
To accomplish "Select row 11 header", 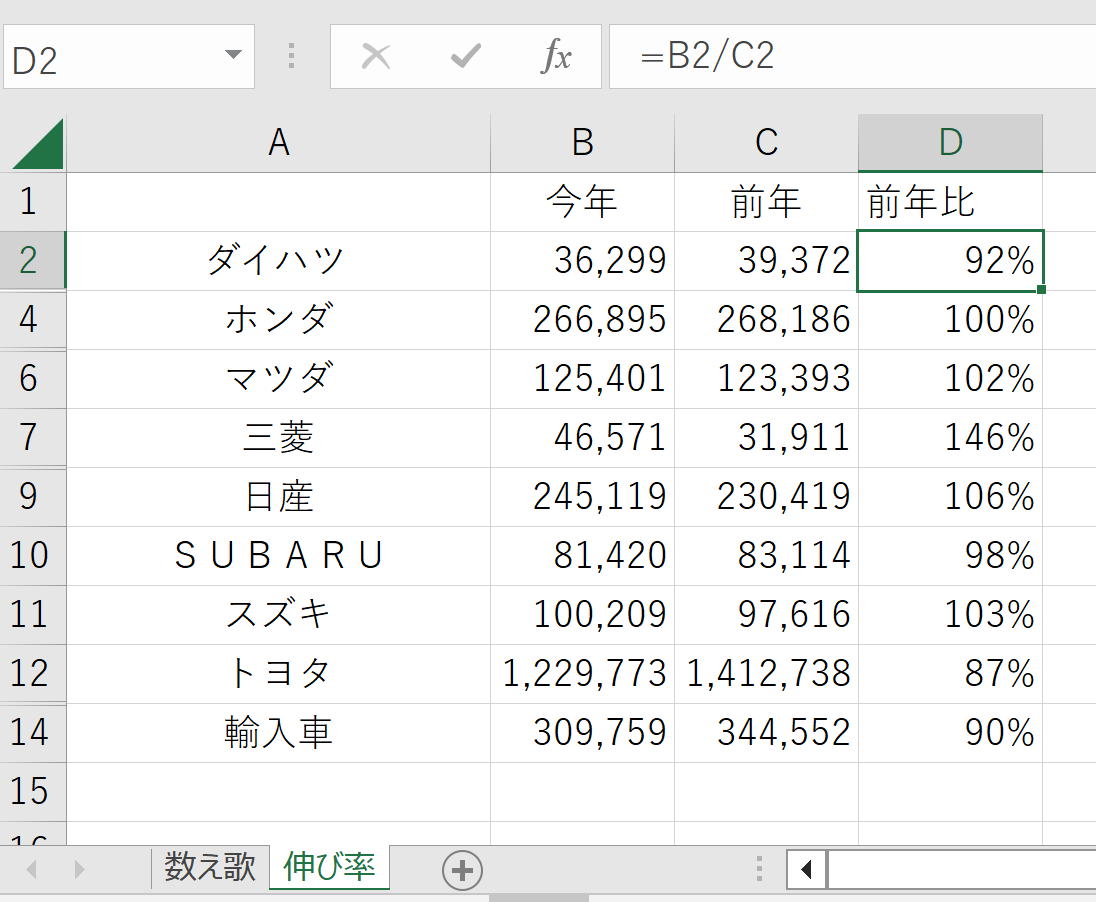I will (x=33, y=615).
